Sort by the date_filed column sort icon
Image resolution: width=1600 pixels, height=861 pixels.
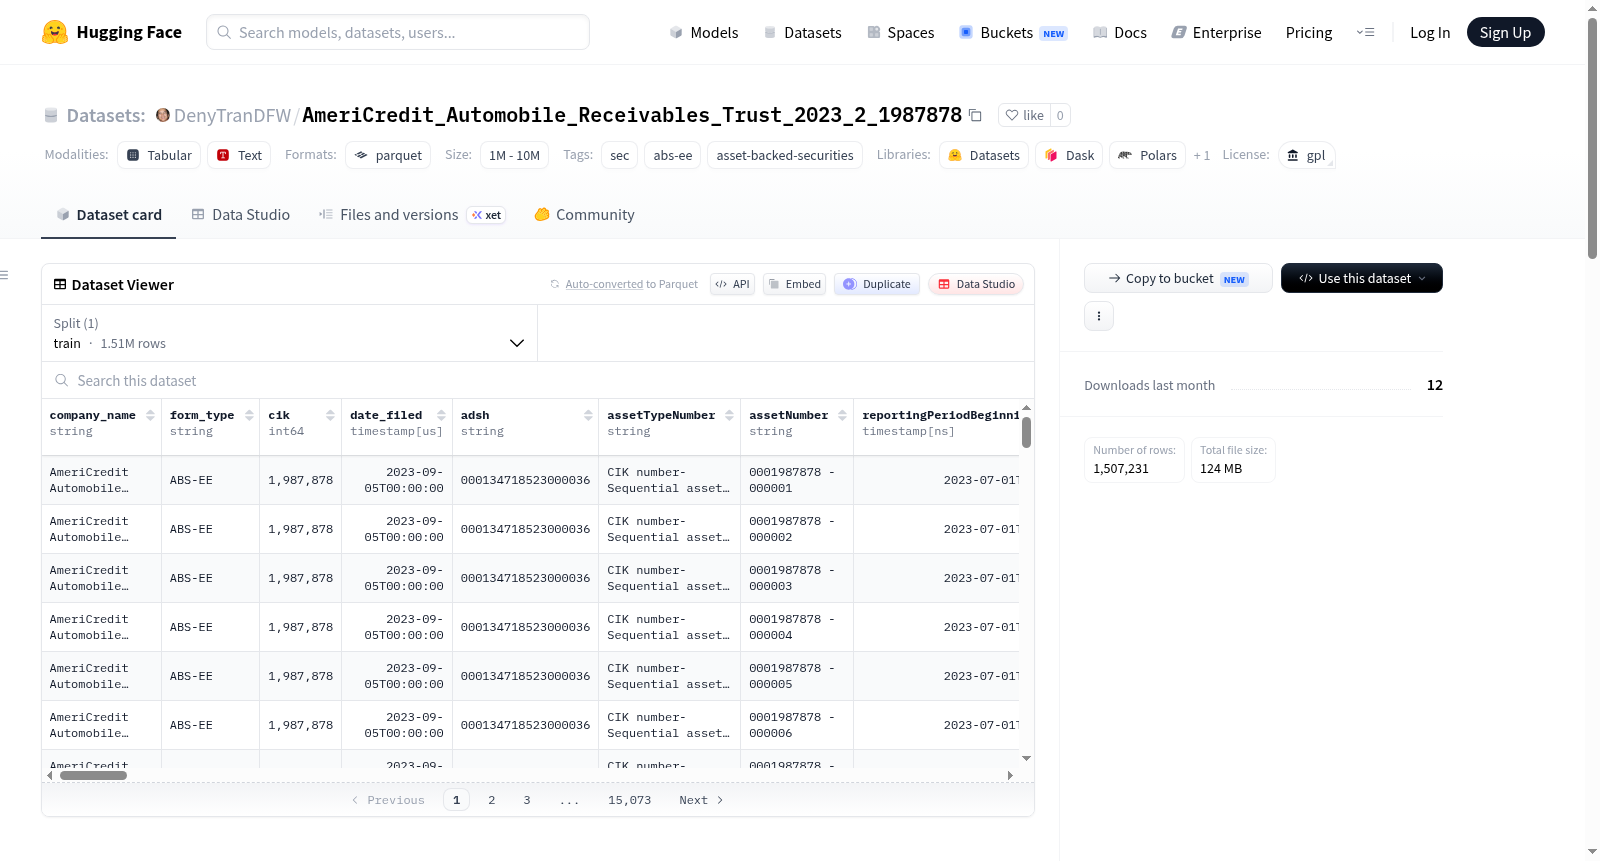(441, 415)
